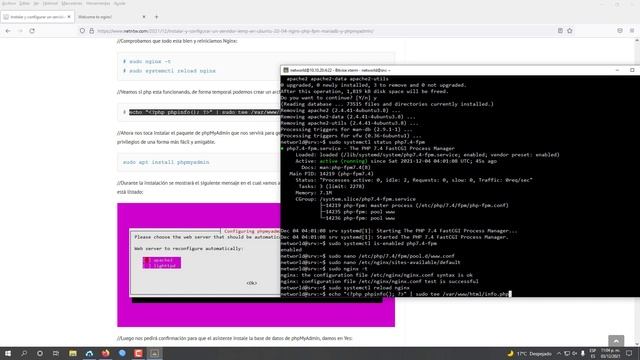640x360 pixels.
Task: Open Firefox from the taskbar
Action: tap(105, 353)
